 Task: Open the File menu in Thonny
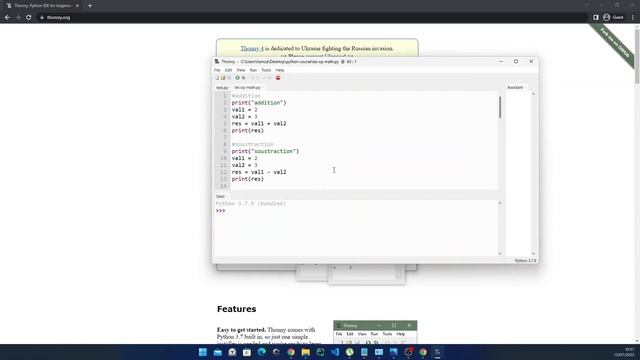(217, 70)
